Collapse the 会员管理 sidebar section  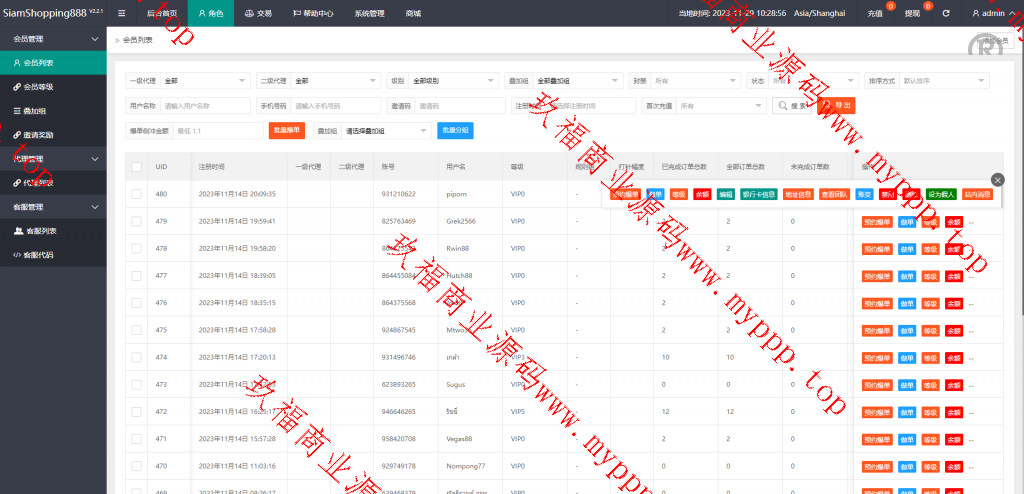pos(53,39)
